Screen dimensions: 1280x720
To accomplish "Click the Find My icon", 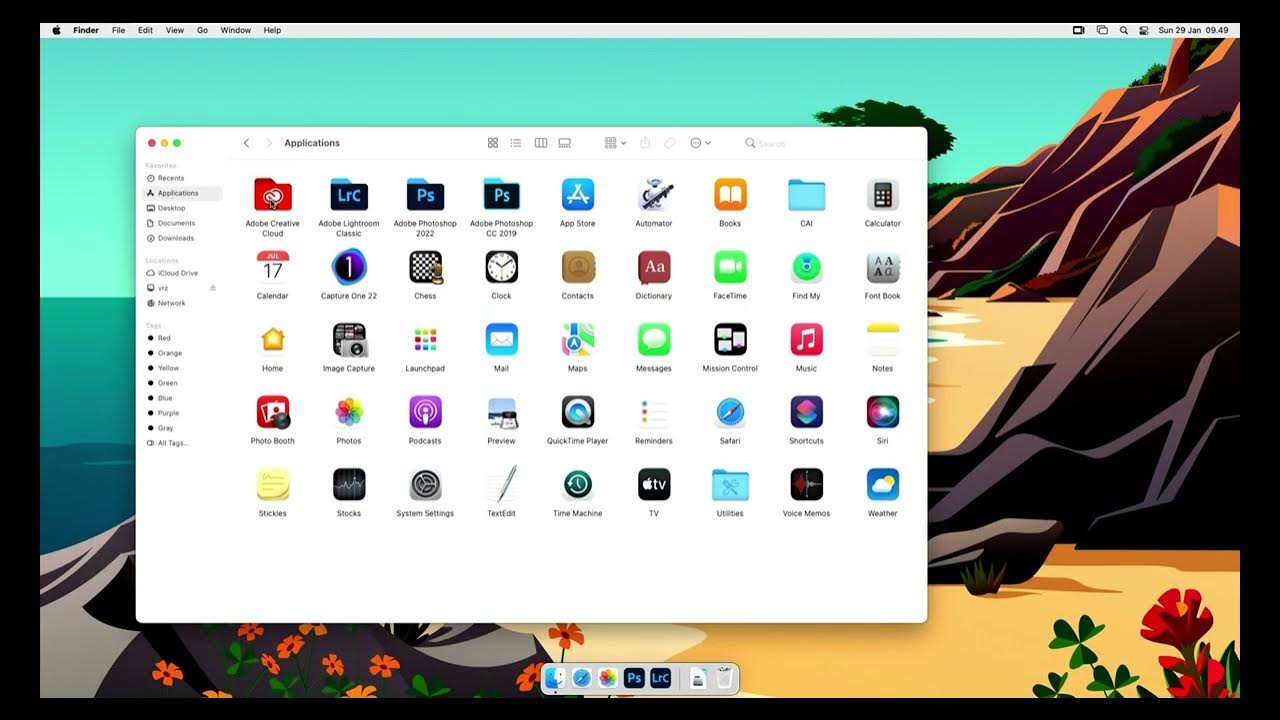I will tap(806, 267).
